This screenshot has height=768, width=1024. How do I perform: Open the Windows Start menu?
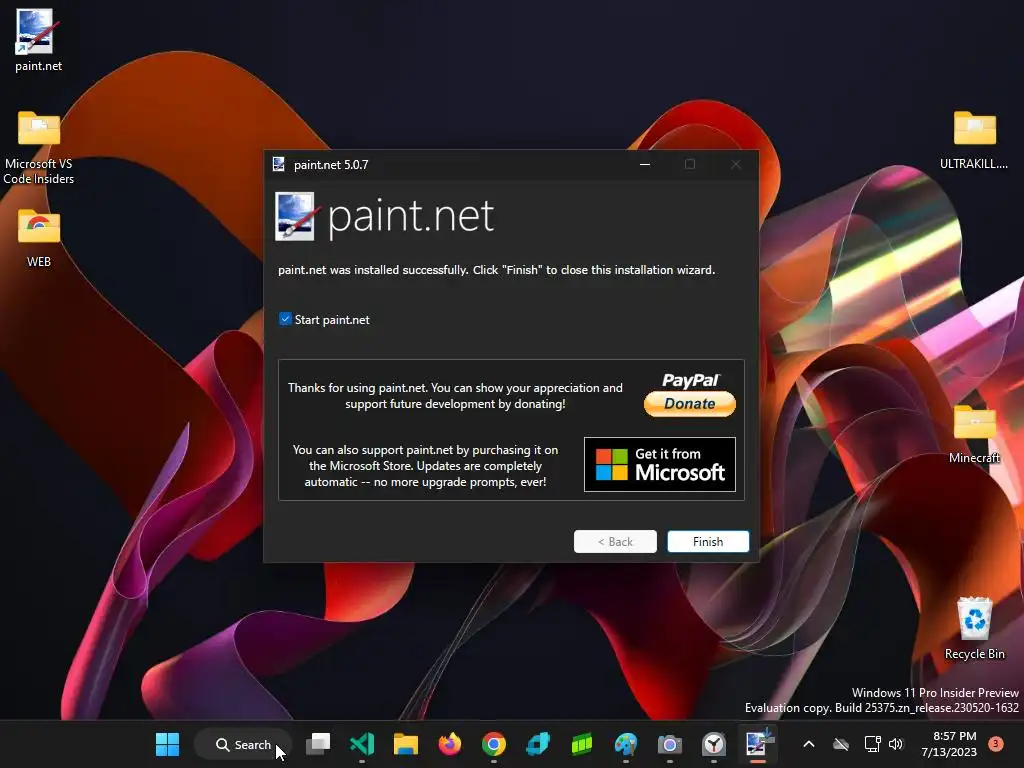[167, 744]
